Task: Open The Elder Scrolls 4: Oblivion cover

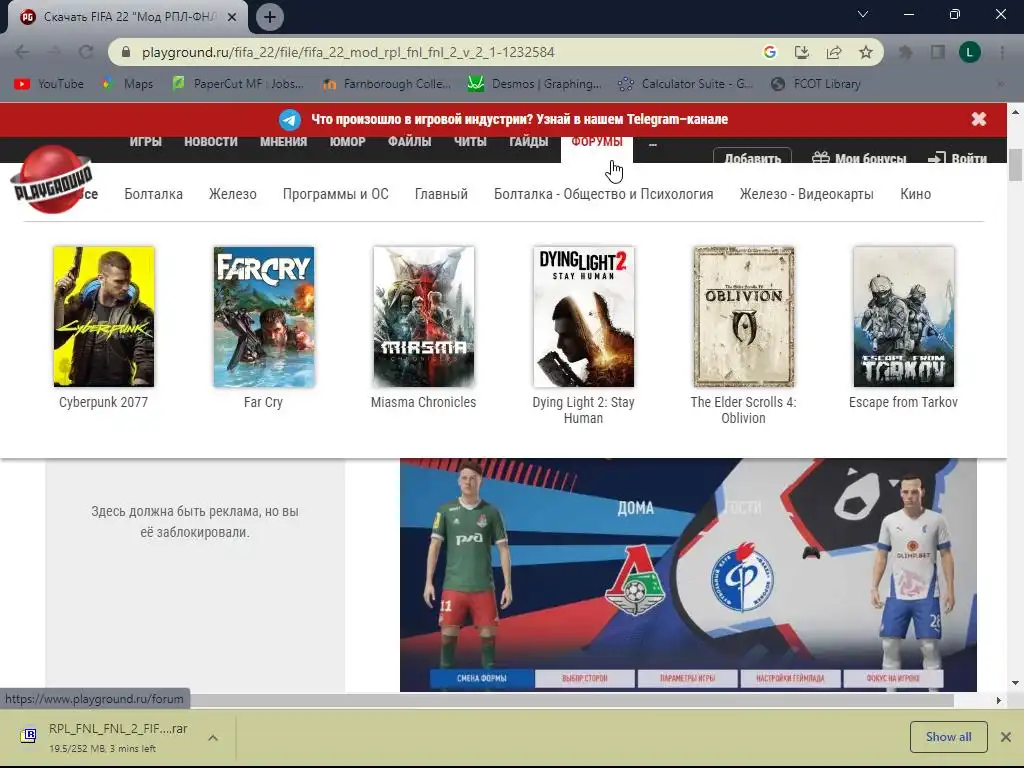Action: tap(744, 317)
